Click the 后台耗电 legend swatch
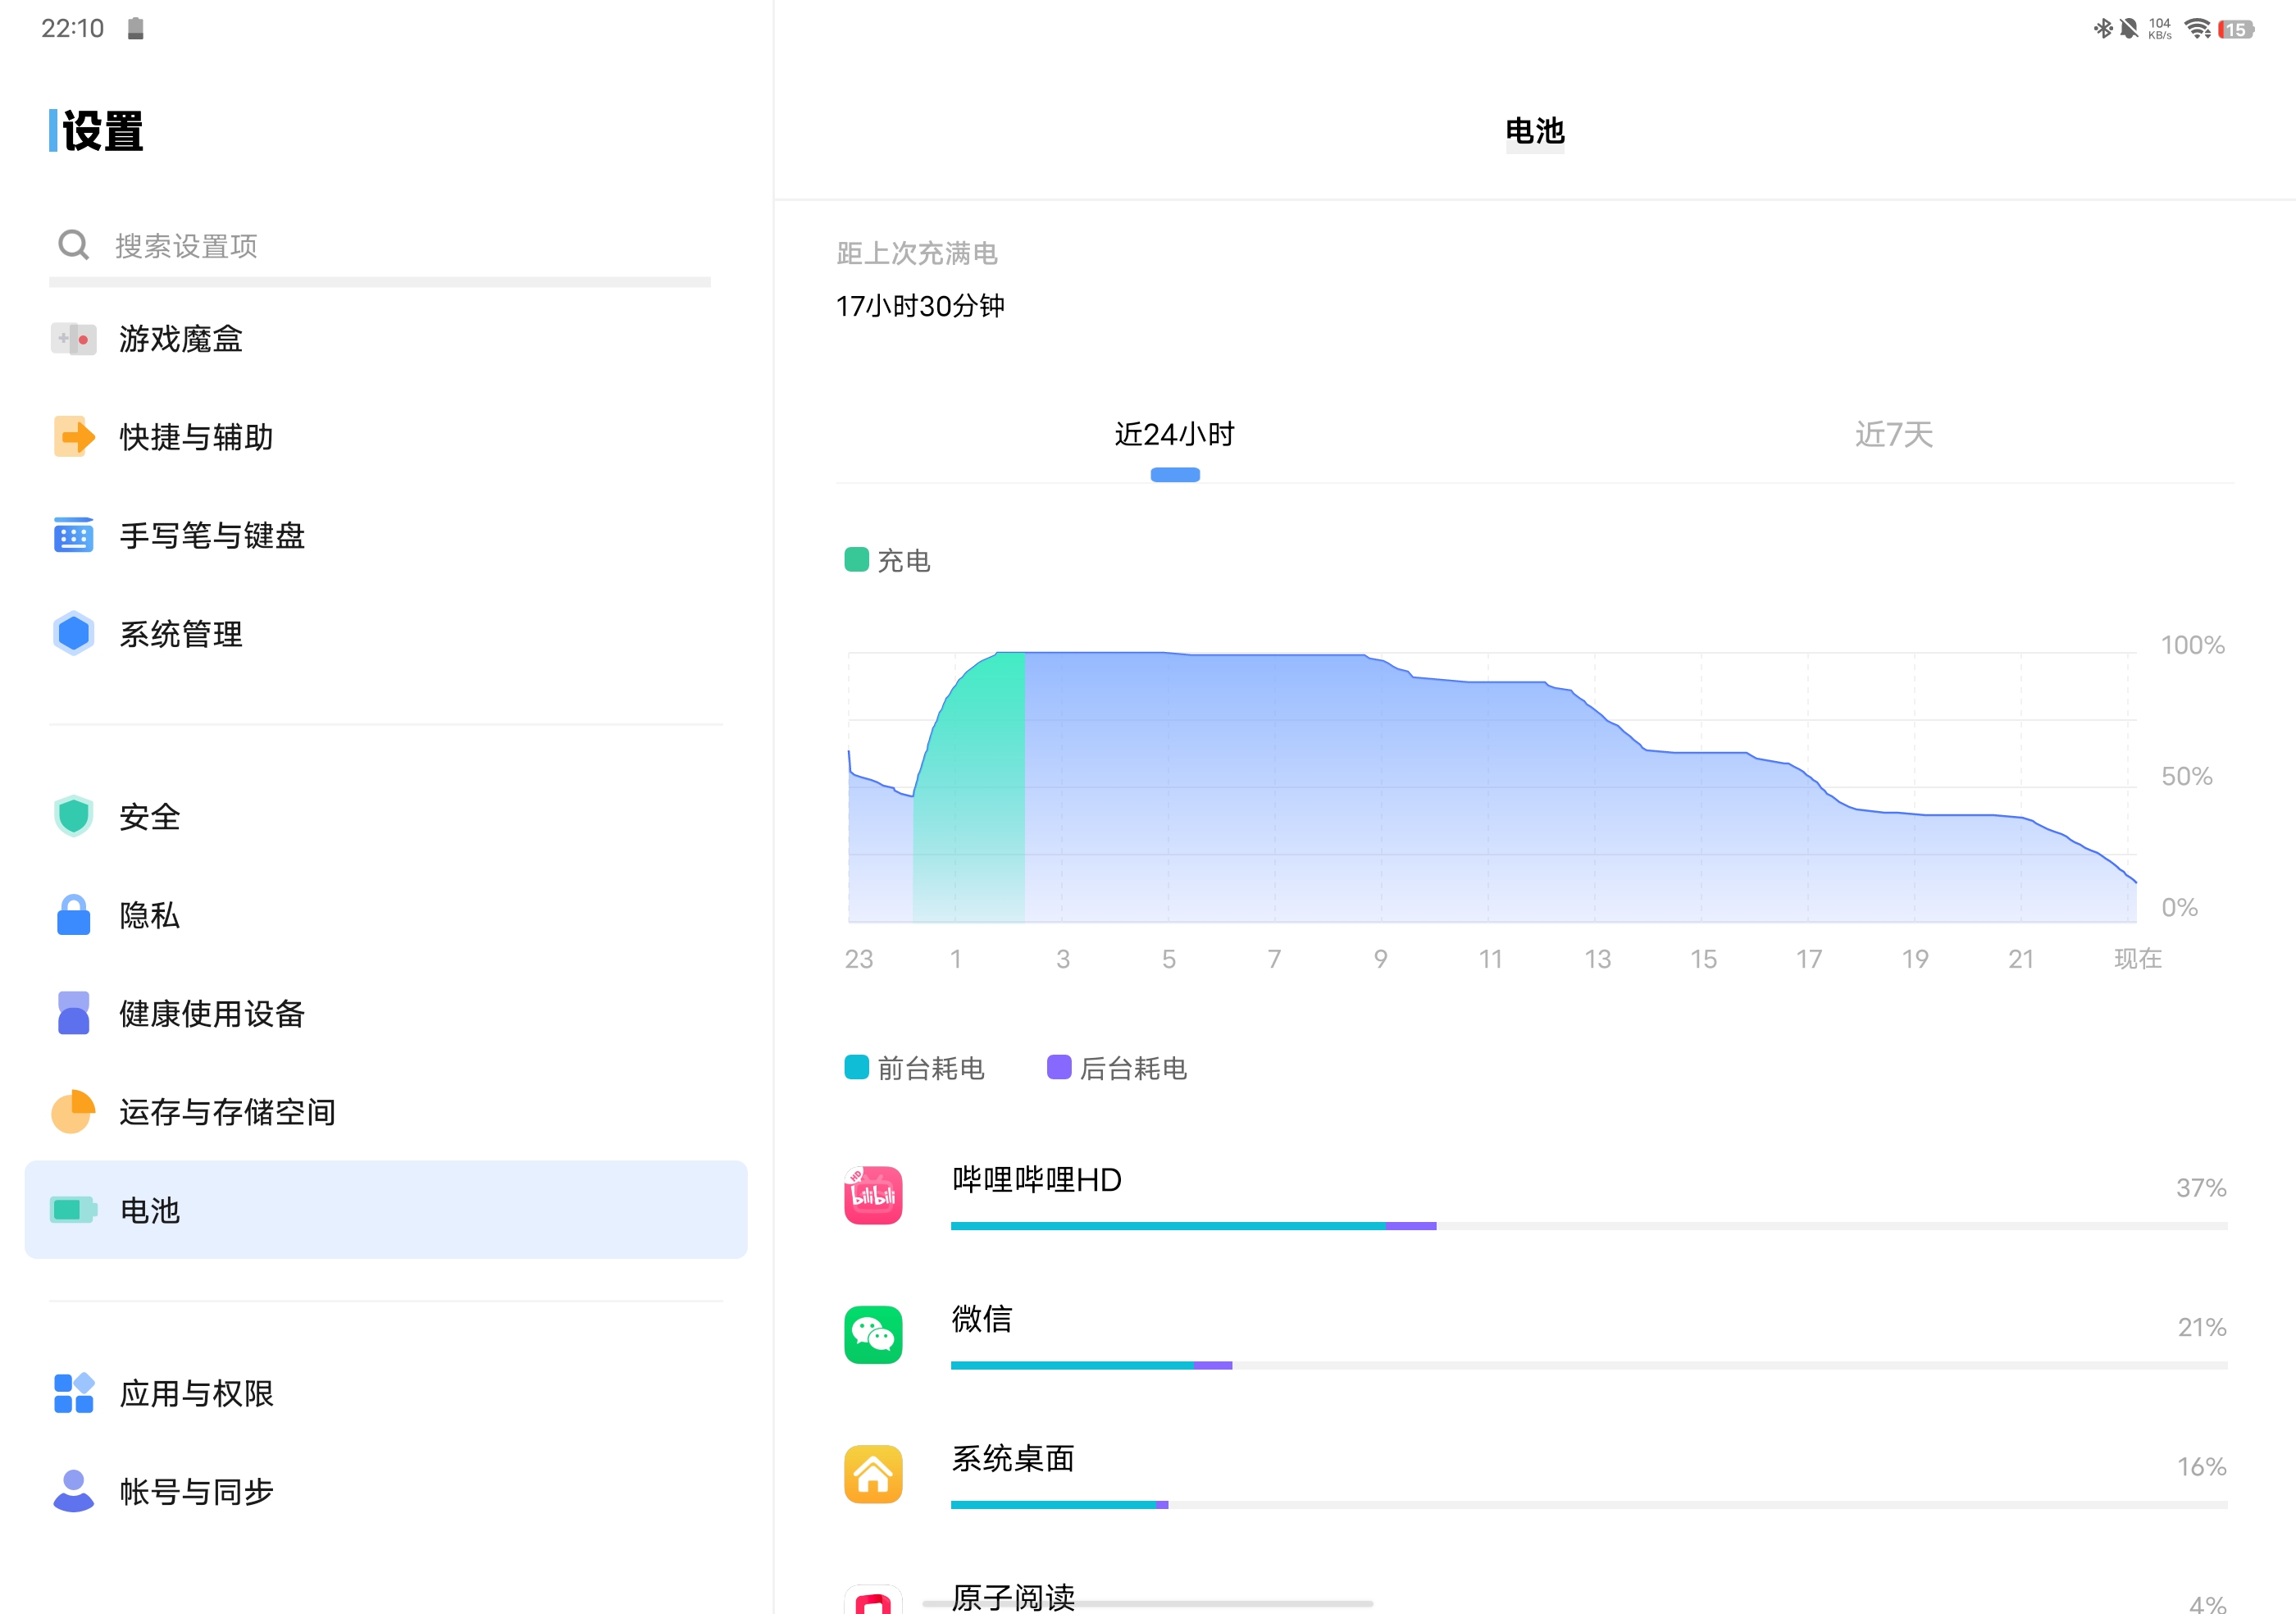The width and height of the screenshot is (2296, 1614). (x=1059, y=1067)
